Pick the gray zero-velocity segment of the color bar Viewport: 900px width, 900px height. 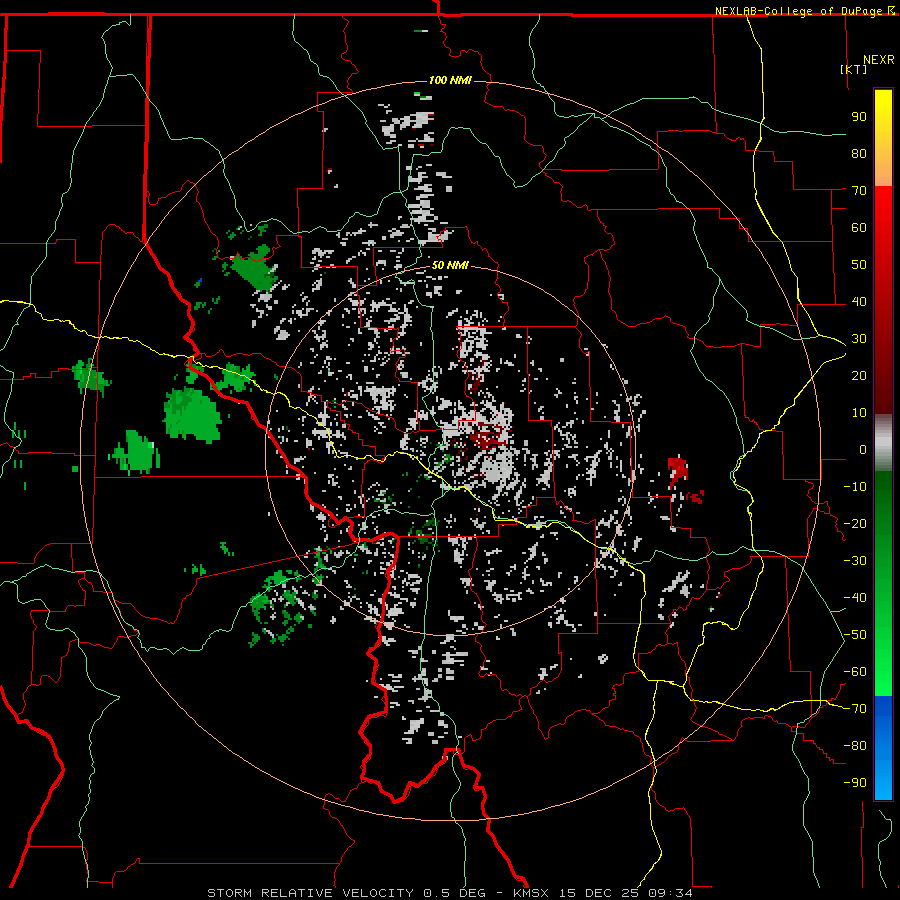(x=883, y=443)
